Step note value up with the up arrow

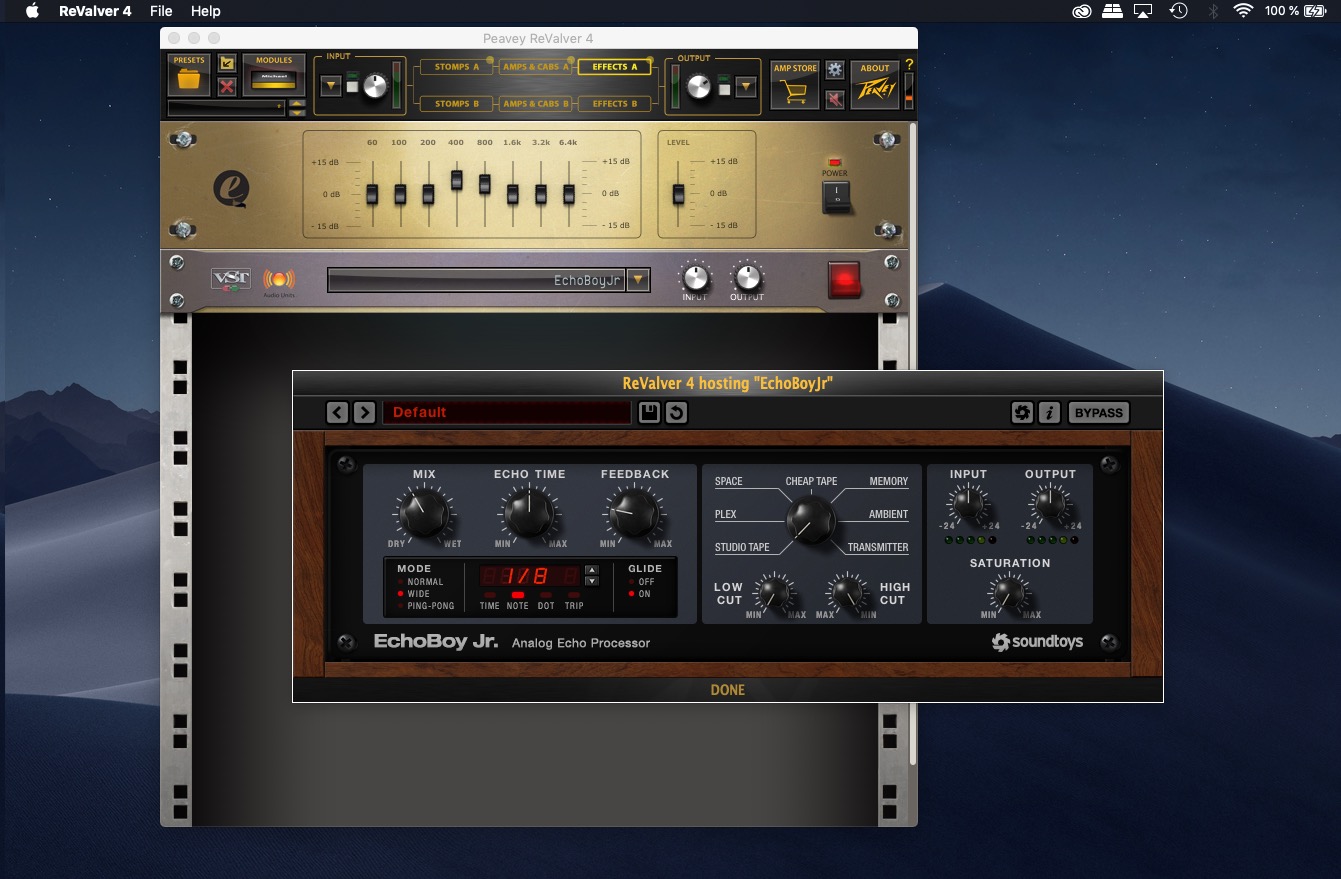pyautogui.click(x=590, y=570)
